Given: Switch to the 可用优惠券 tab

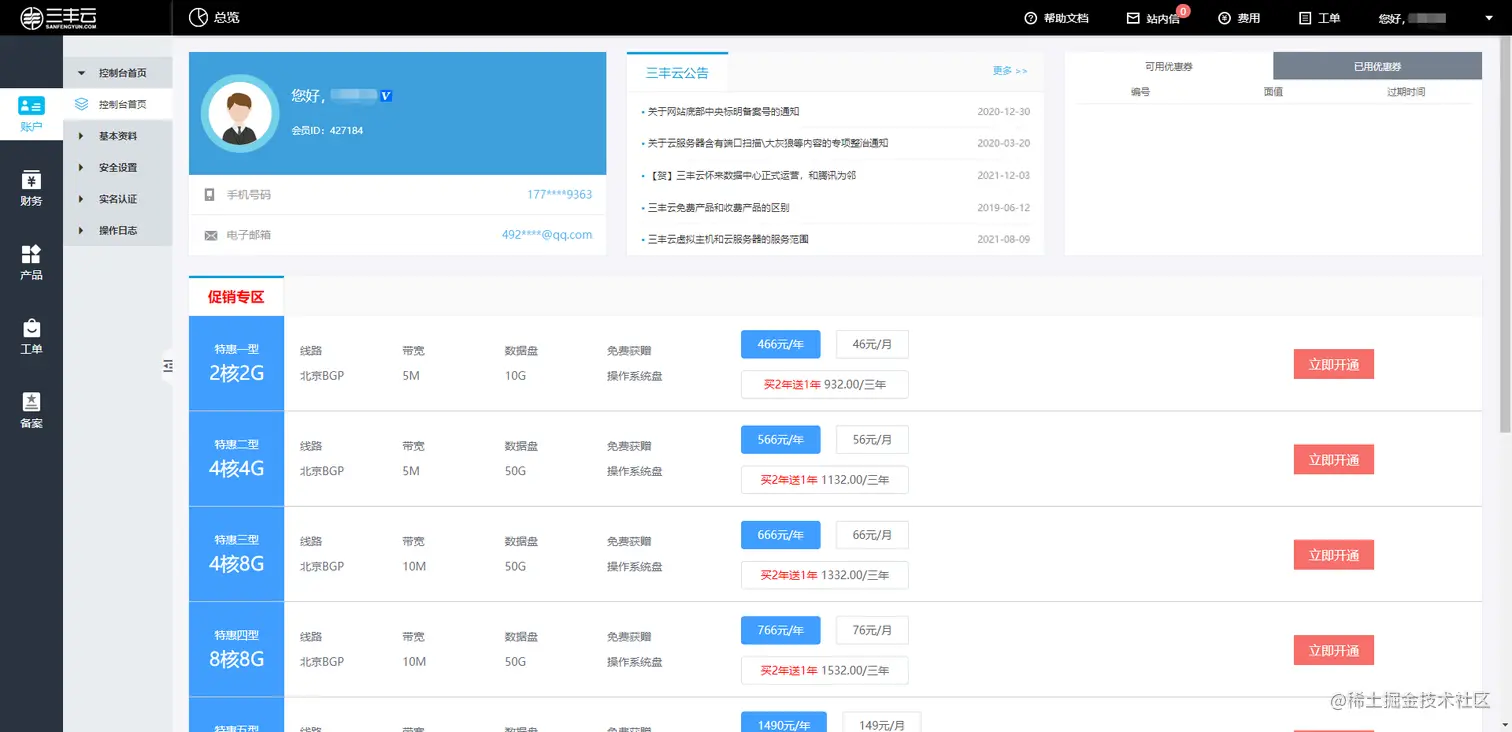Looking at the screenshot, I should pyautogui.click(x=1169, y=66).
